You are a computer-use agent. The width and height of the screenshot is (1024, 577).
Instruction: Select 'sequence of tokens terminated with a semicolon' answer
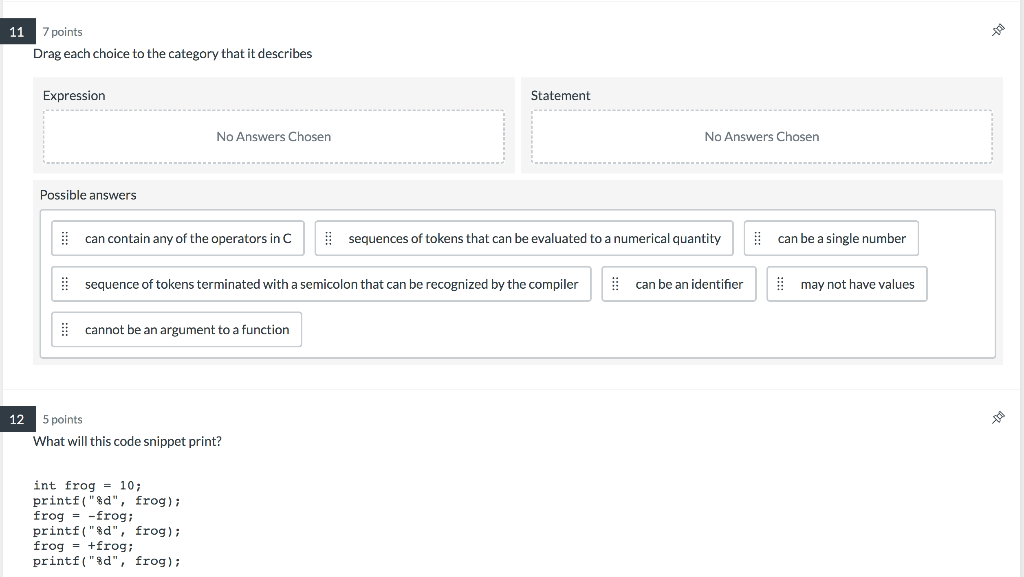331,285
